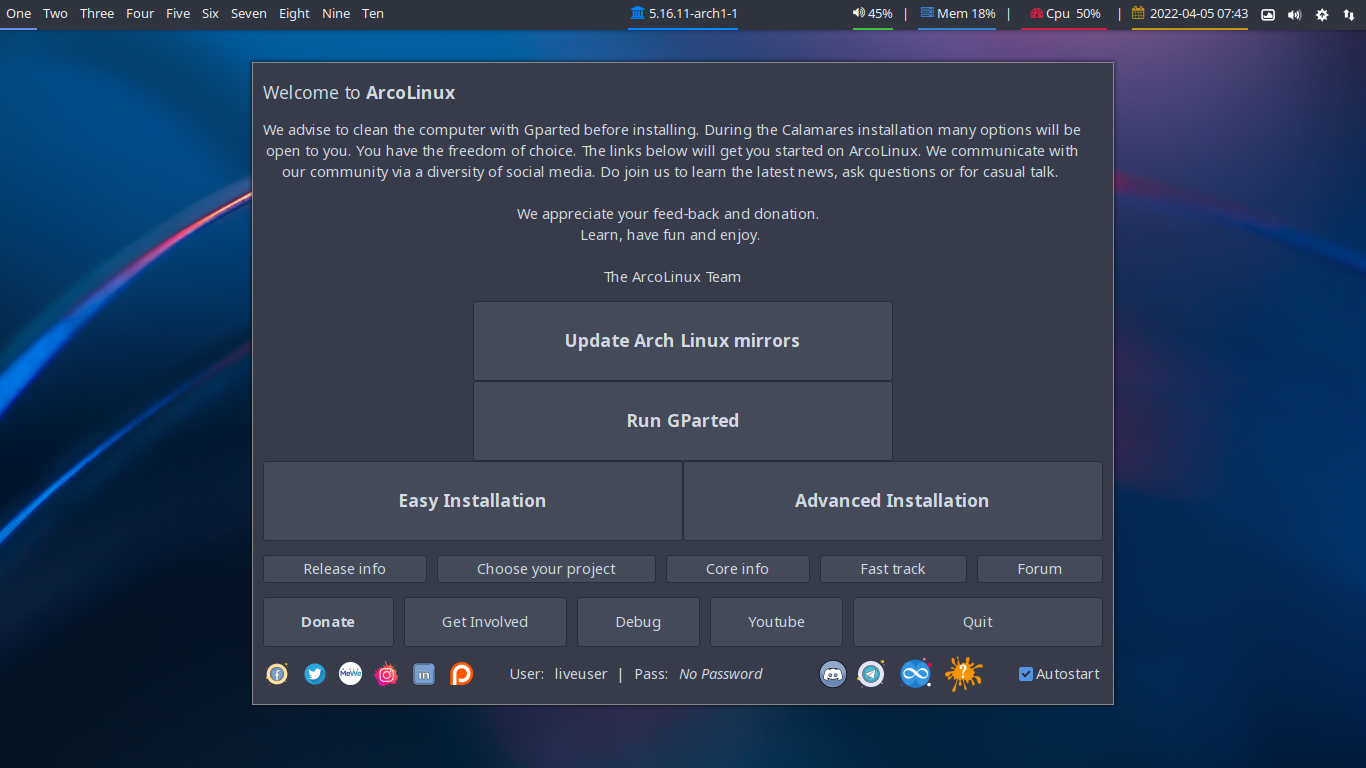Viewport: 1366px width, 768px height.
Task: Click the Get Involved button
Action: [x=485, y=622]
